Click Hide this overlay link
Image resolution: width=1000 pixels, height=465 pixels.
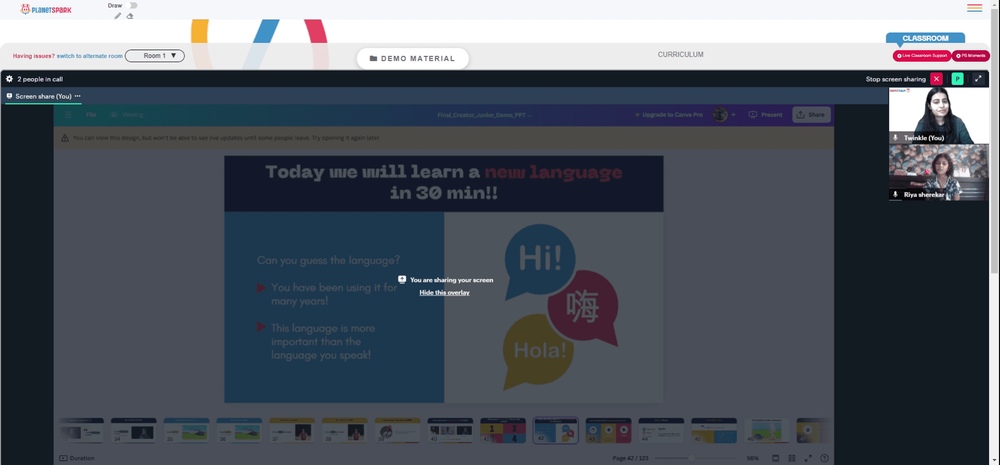pos(445,293)
